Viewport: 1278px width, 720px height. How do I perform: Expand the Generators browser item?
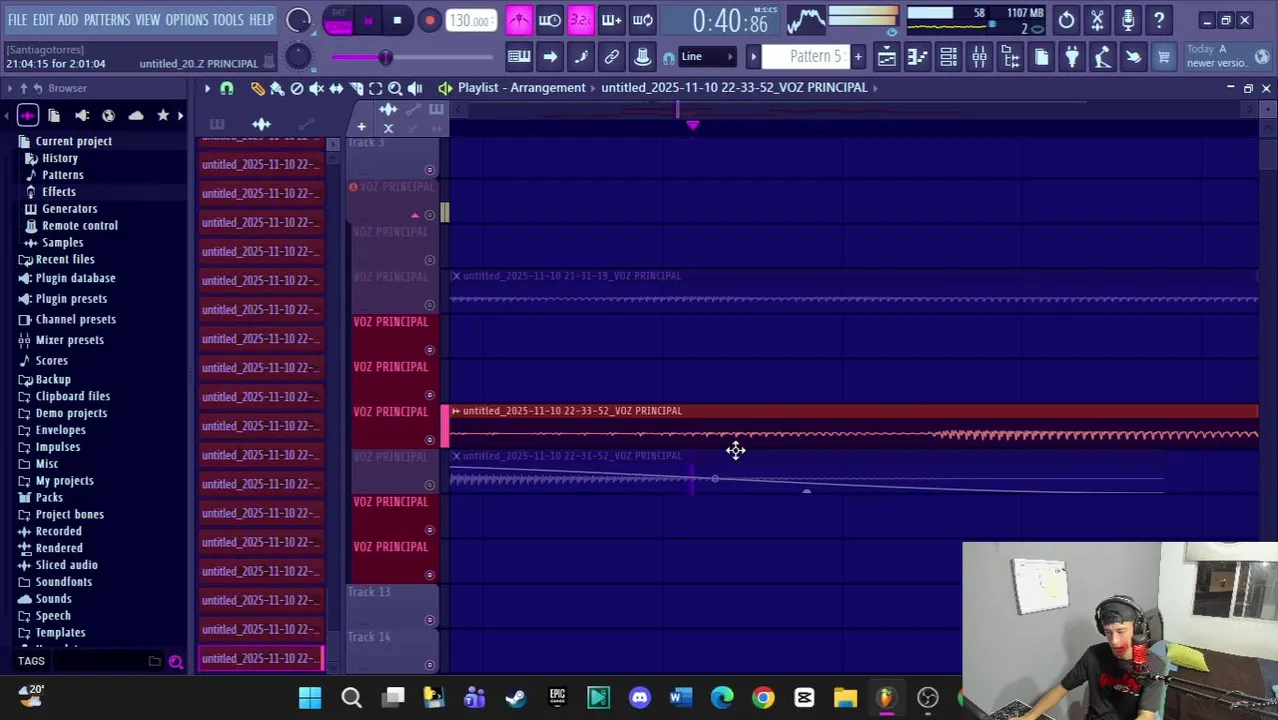pos(69,209)
